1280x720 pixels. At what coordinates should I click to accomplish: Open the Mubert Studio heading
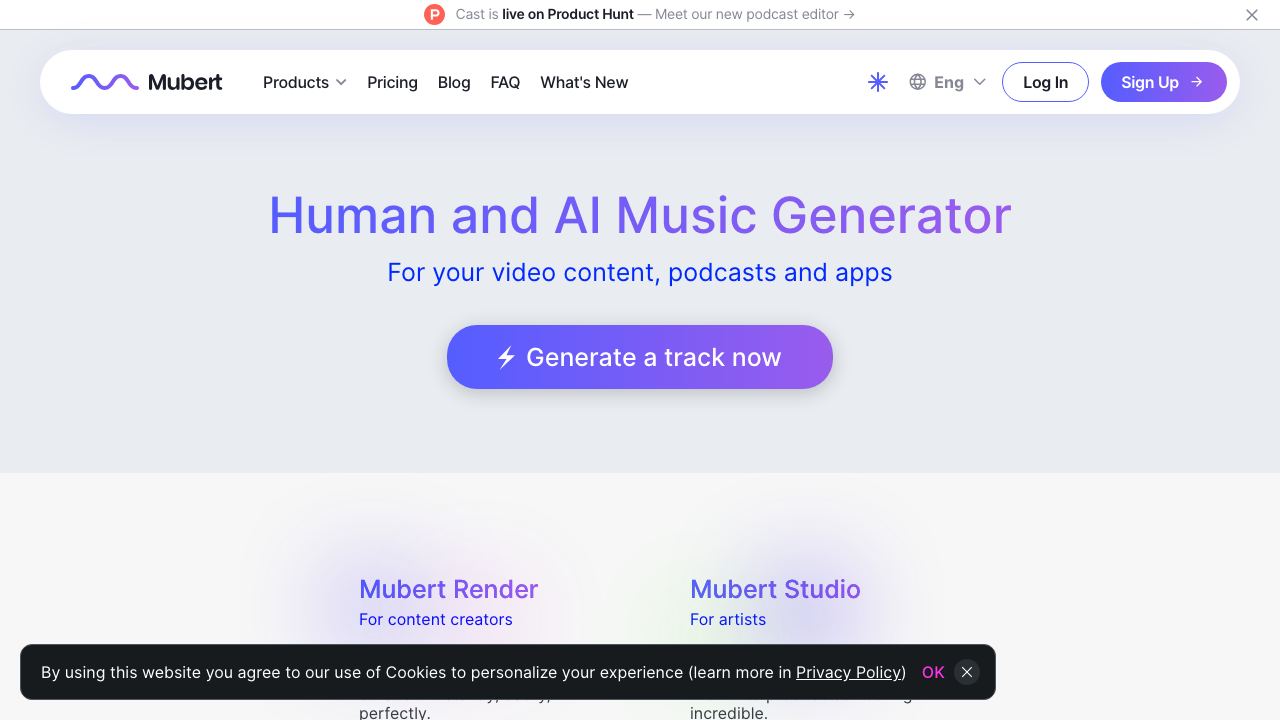(x=775, y=589)
